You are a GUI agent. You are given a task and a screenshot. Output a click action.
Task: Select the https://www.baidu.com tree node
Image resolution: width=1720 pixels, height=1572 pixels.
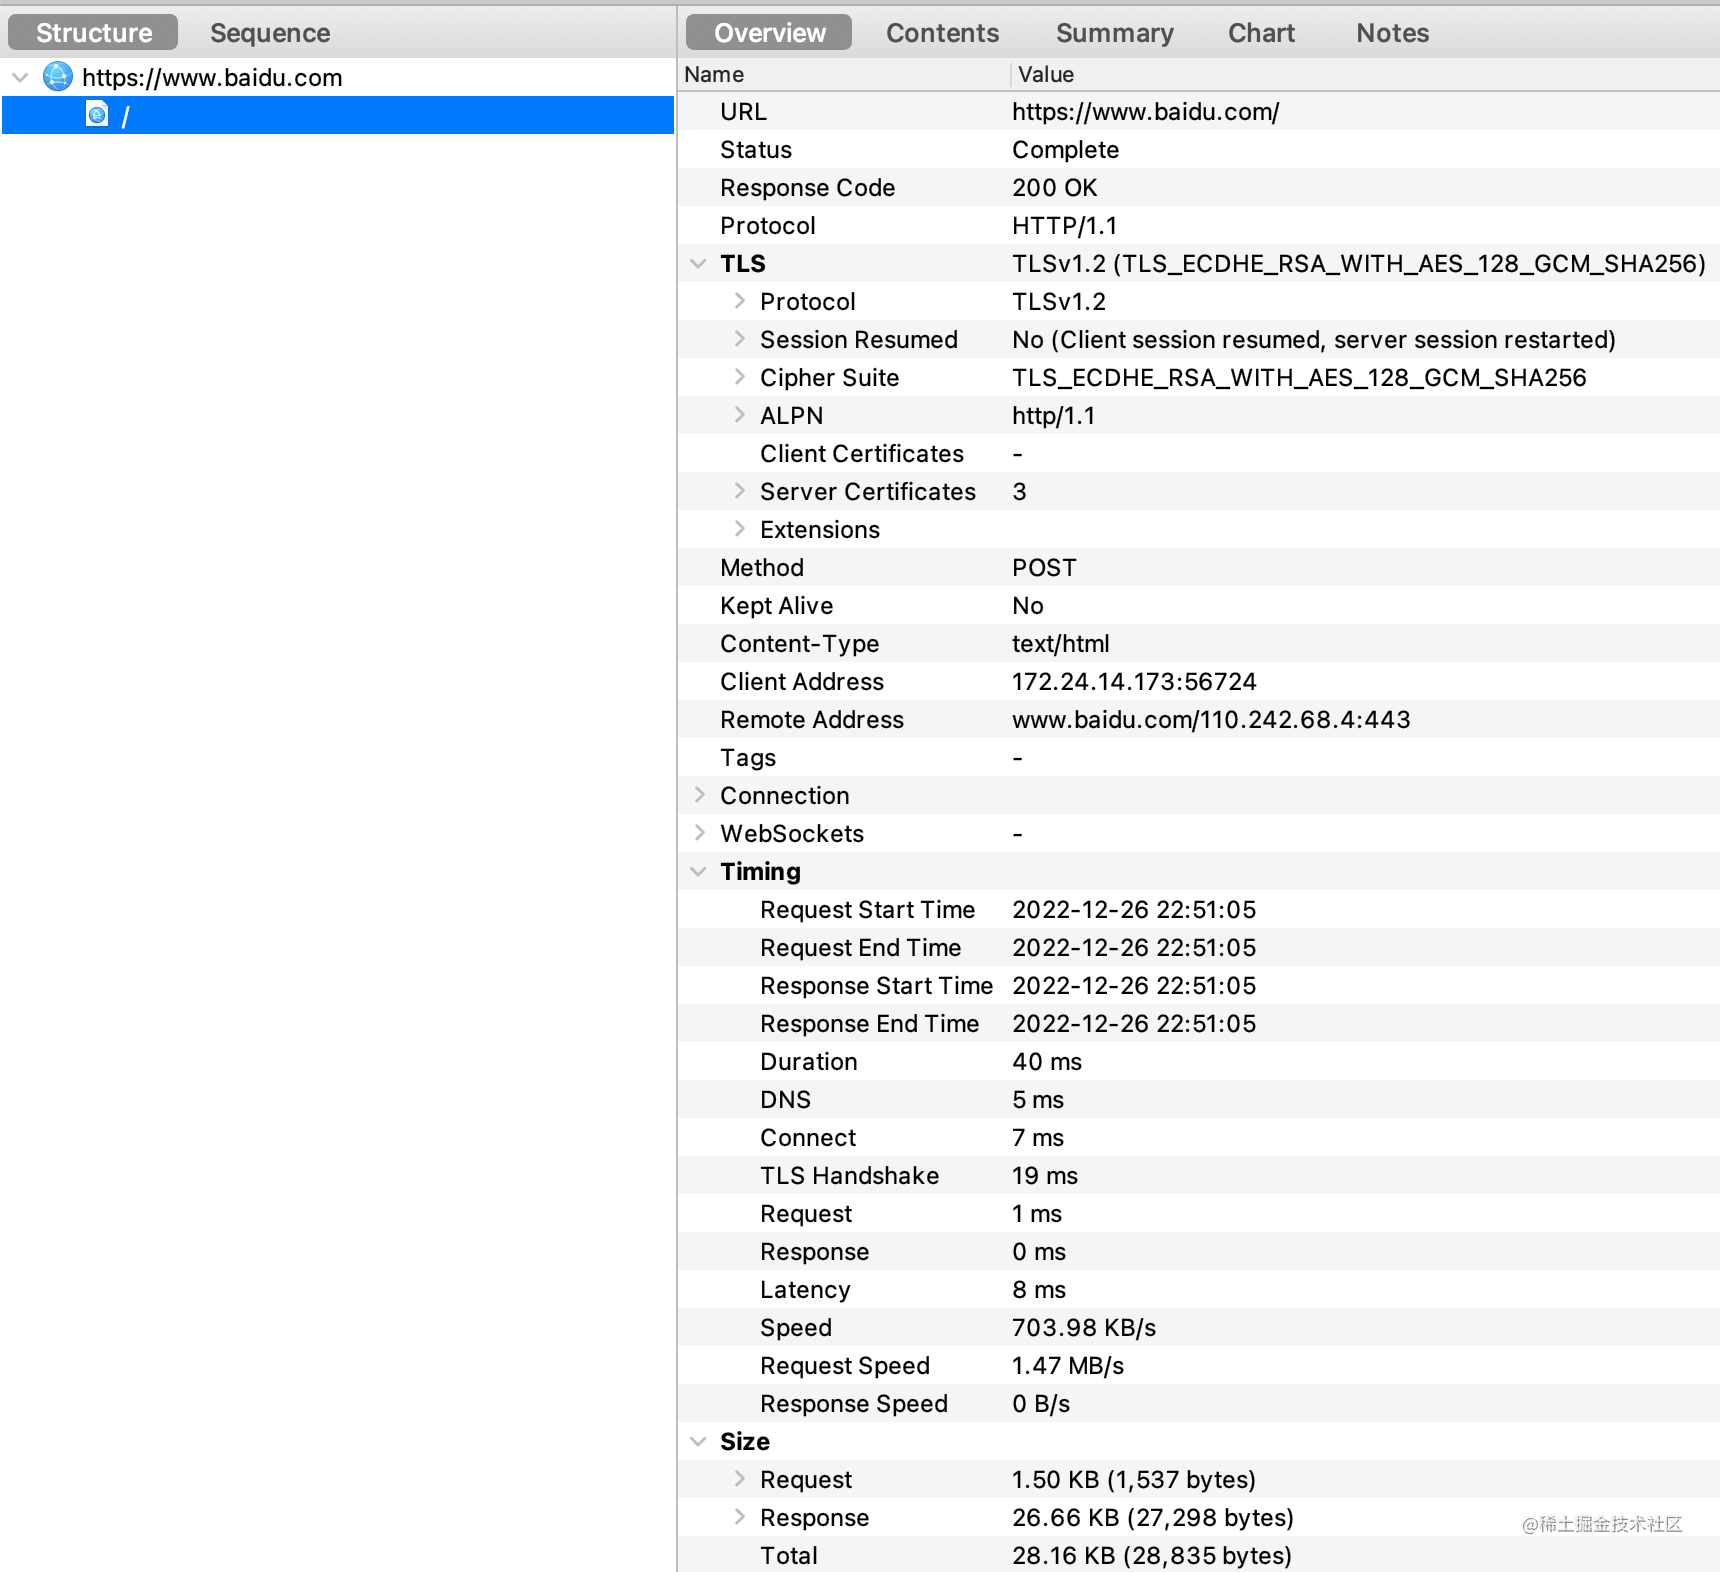coord(212,77)
